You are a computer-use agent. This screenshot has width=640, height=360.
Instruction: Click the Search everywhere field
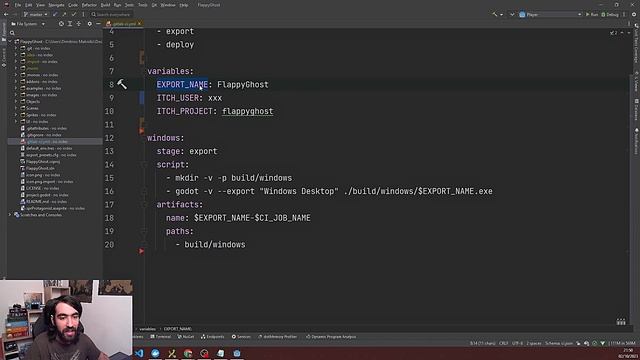click(x=111, y=14)
